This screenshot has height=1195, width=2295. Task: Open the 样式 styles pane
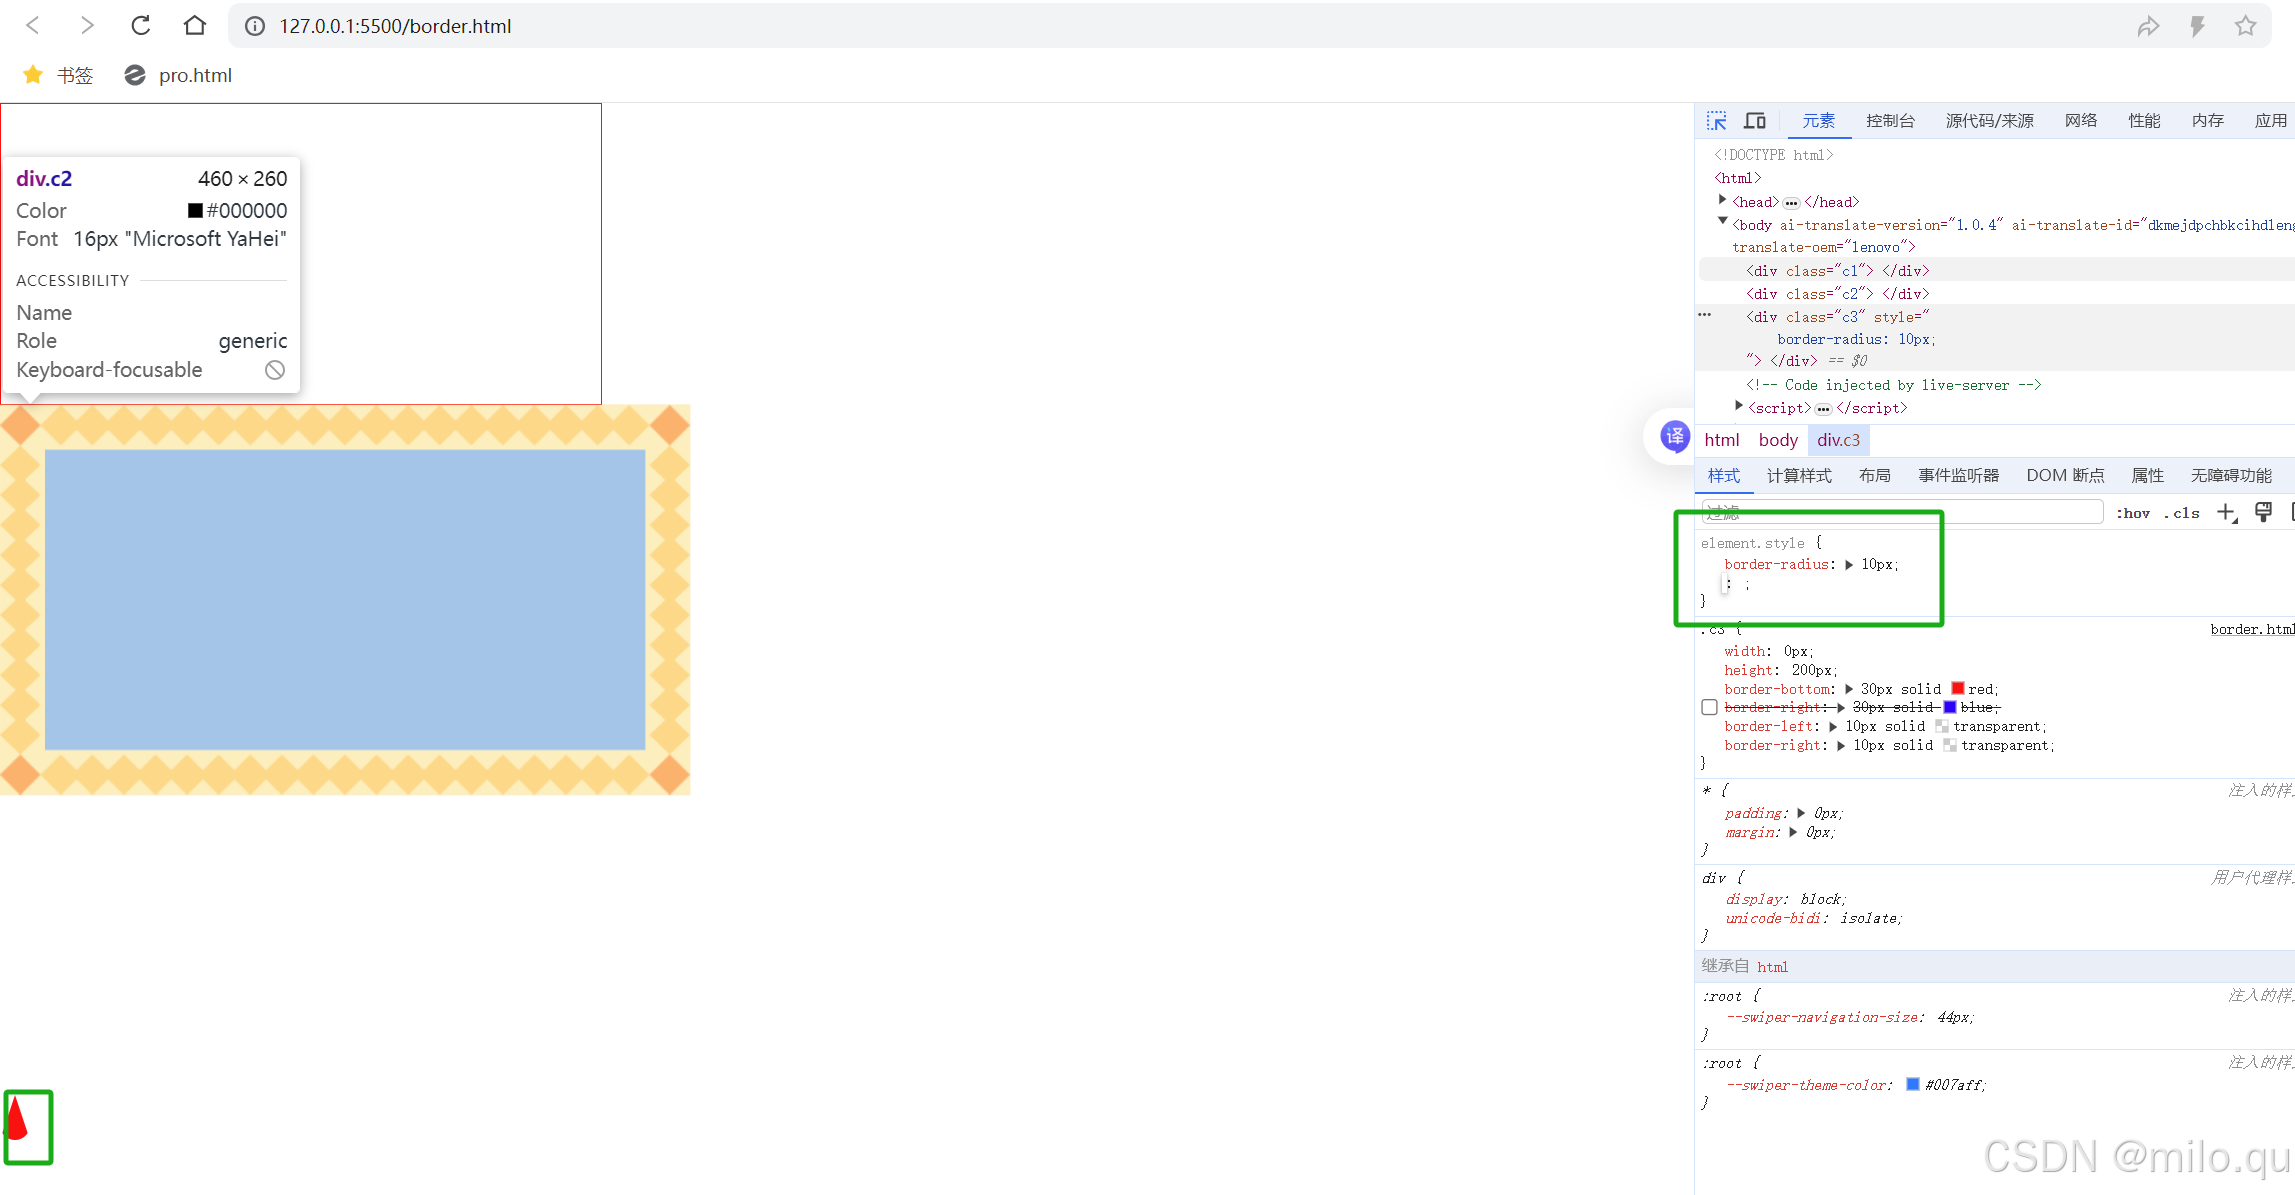pos(1724,476)
